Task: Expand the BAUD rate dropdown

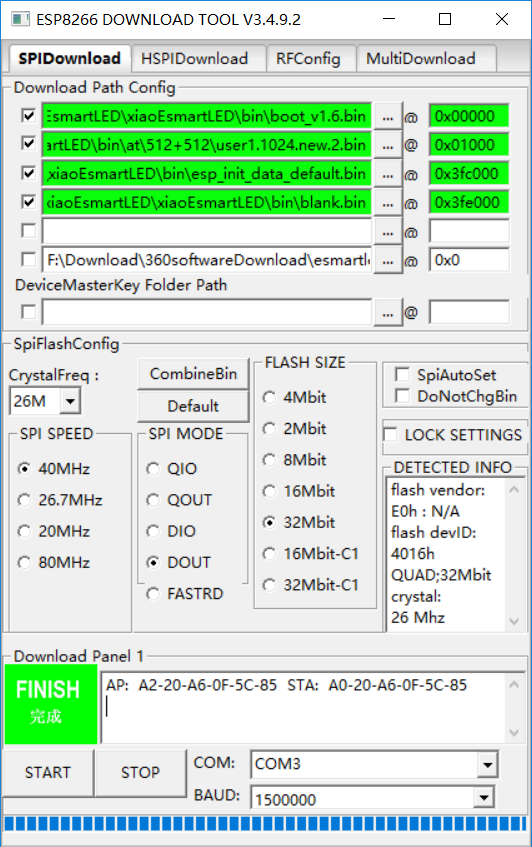Action: pyautogui.click(x=484, y=797)
